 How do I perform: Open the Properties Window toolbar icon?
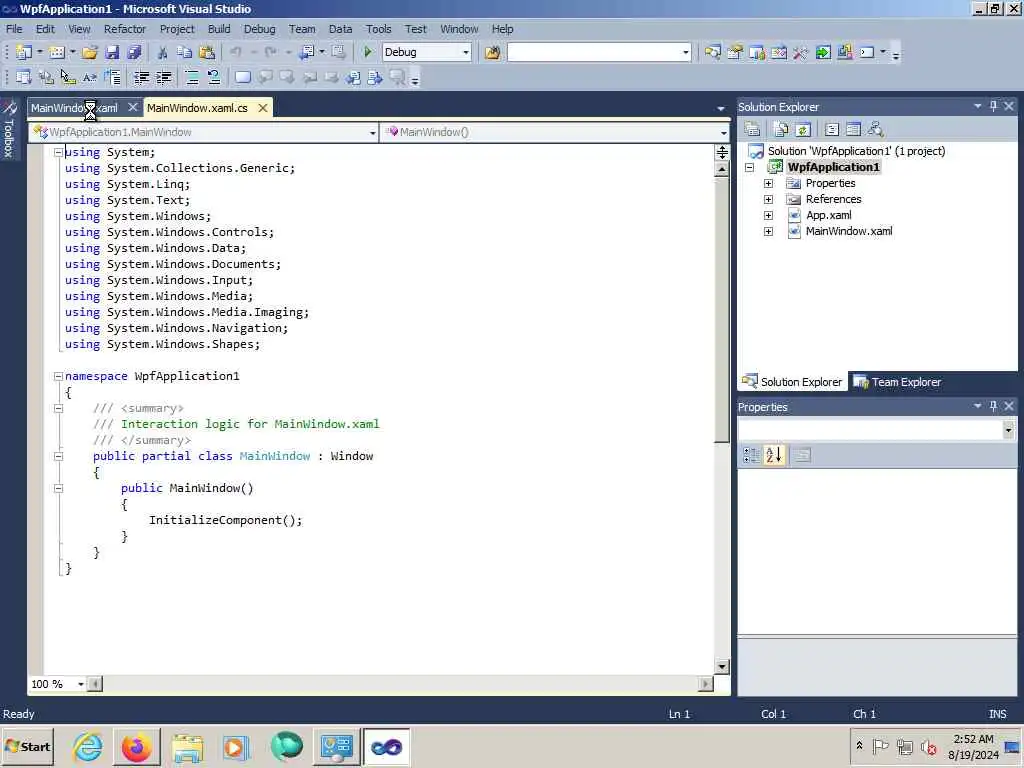point(735,52)
